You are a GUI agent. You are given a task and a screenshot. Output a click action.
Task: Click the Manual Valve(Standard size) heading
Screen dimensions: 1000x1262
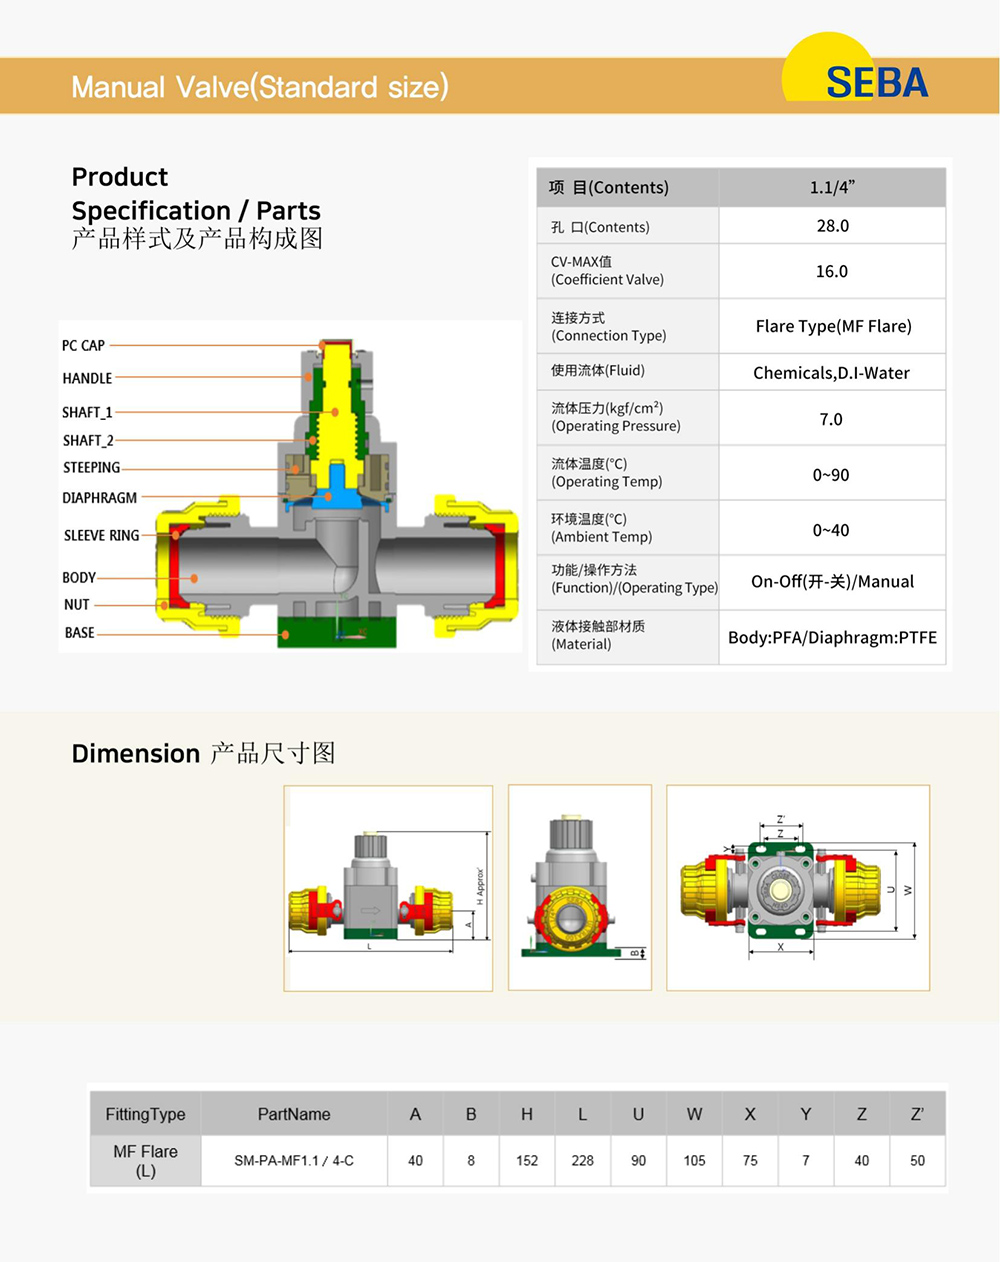tap(260, 87)
